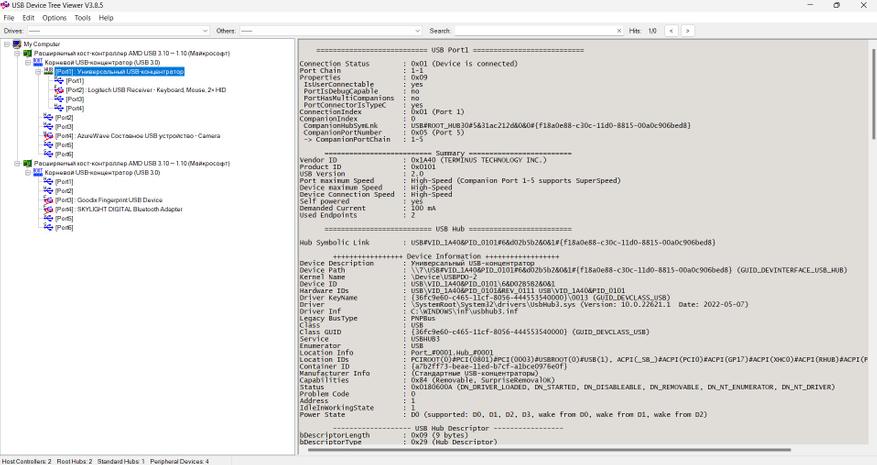Click the 'Driver Inf' usbhub3.inf line

click(409, 311)
